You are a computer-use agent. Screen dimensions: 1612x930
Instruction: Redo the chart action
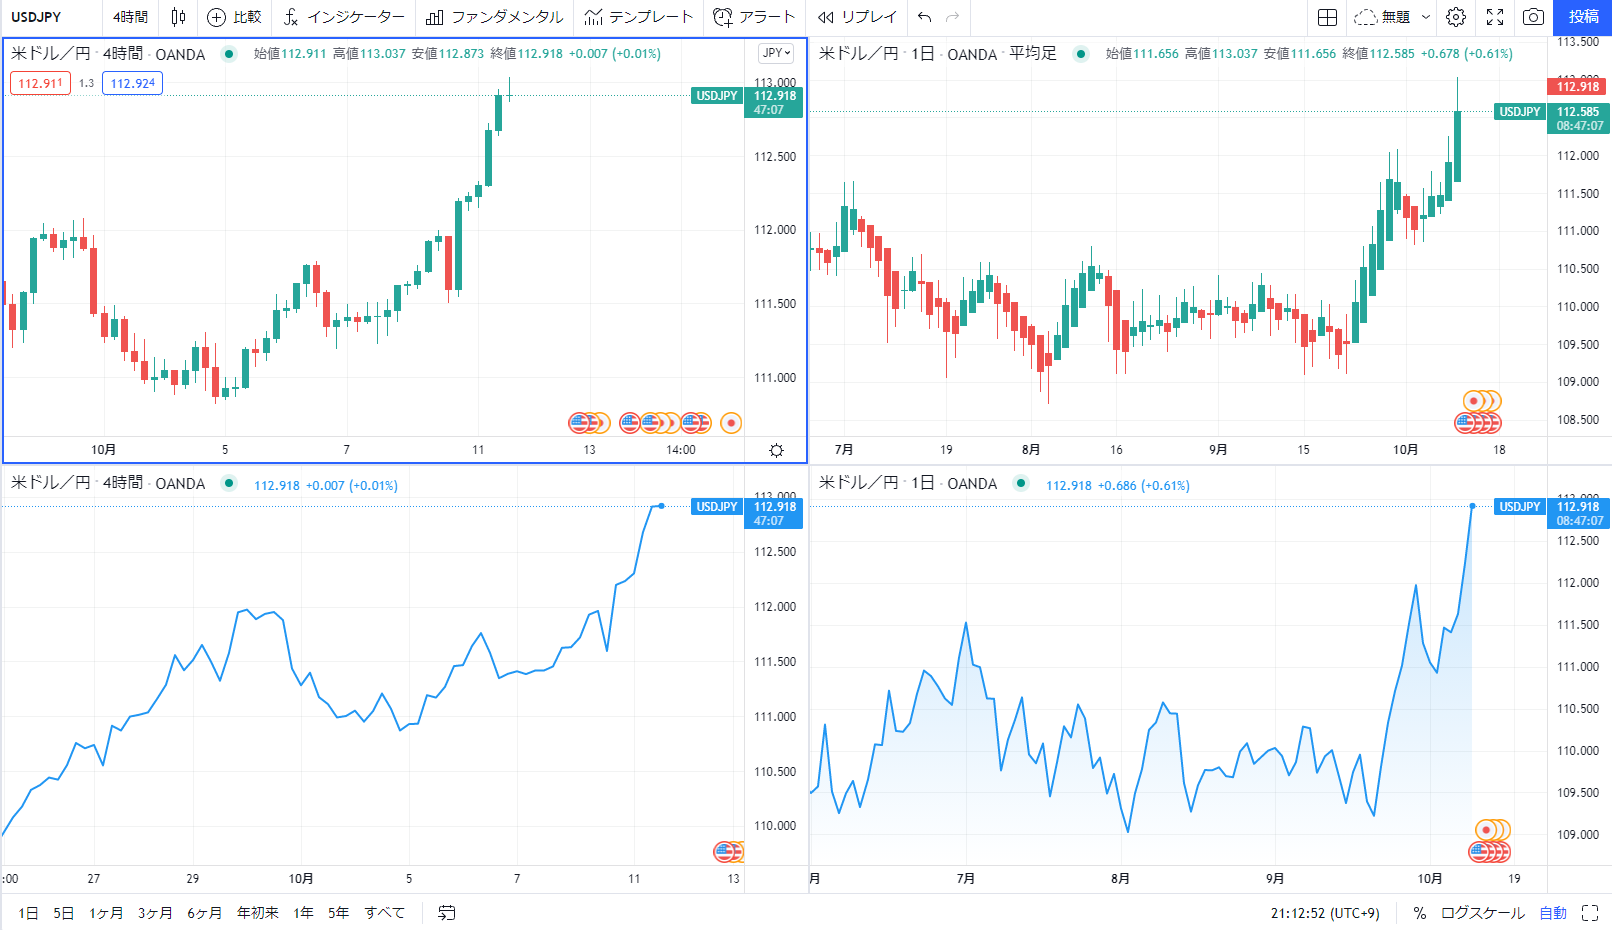953,17
